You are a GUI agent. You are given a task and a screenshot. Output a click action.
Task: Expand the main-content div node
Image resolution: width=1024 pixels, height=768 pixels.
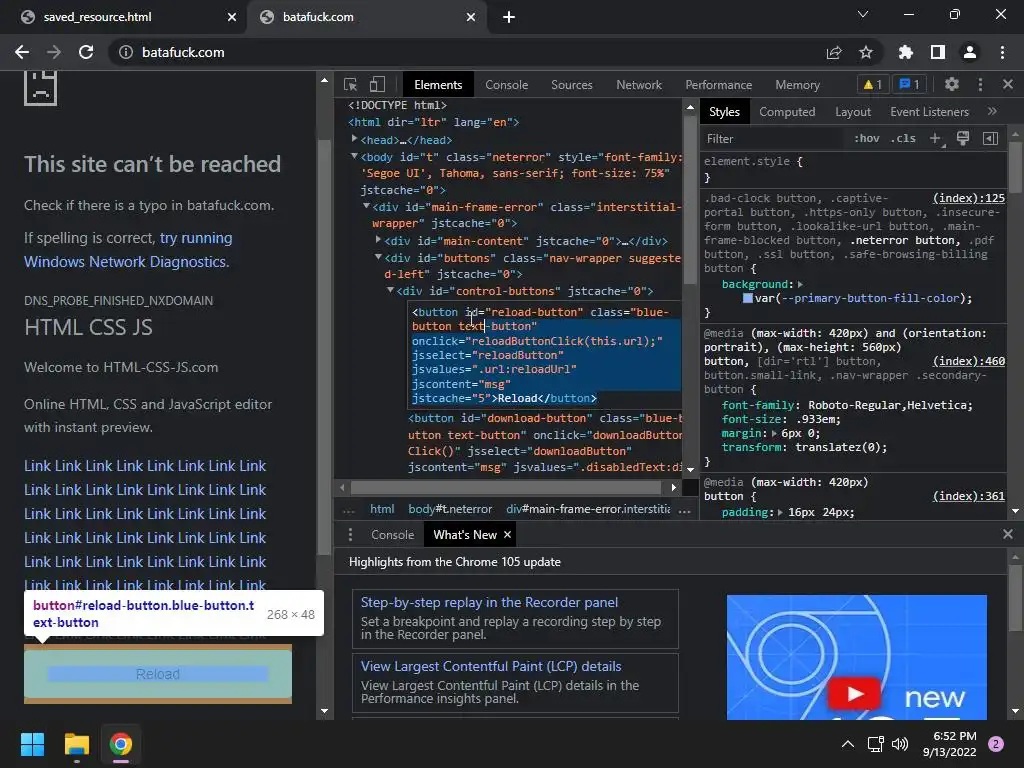(x=378, y=240)
